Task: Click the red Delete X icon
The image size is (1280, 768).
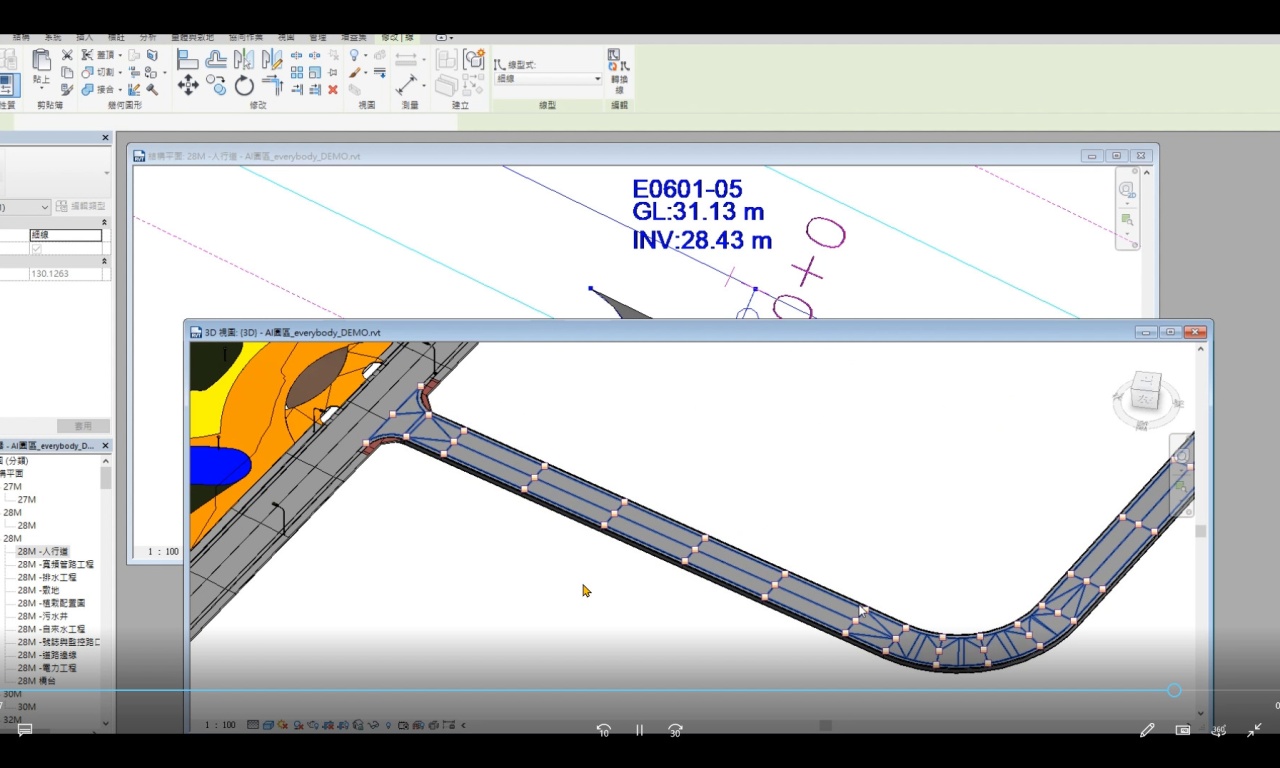Action: (x=333, y=89)
